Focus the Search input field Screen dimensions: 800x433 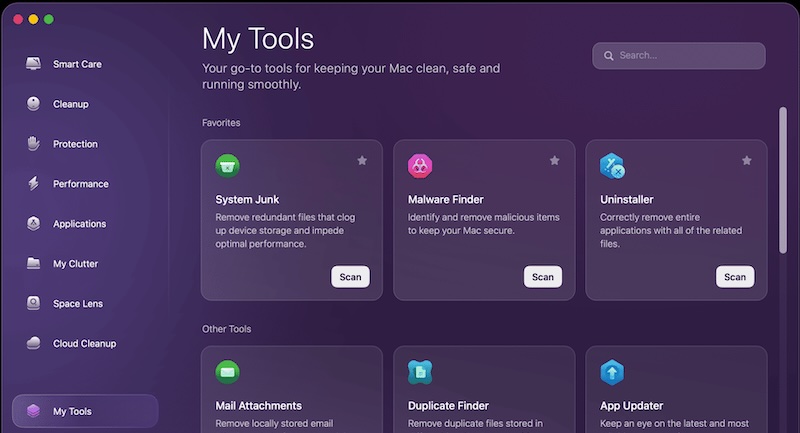point(679,56)
